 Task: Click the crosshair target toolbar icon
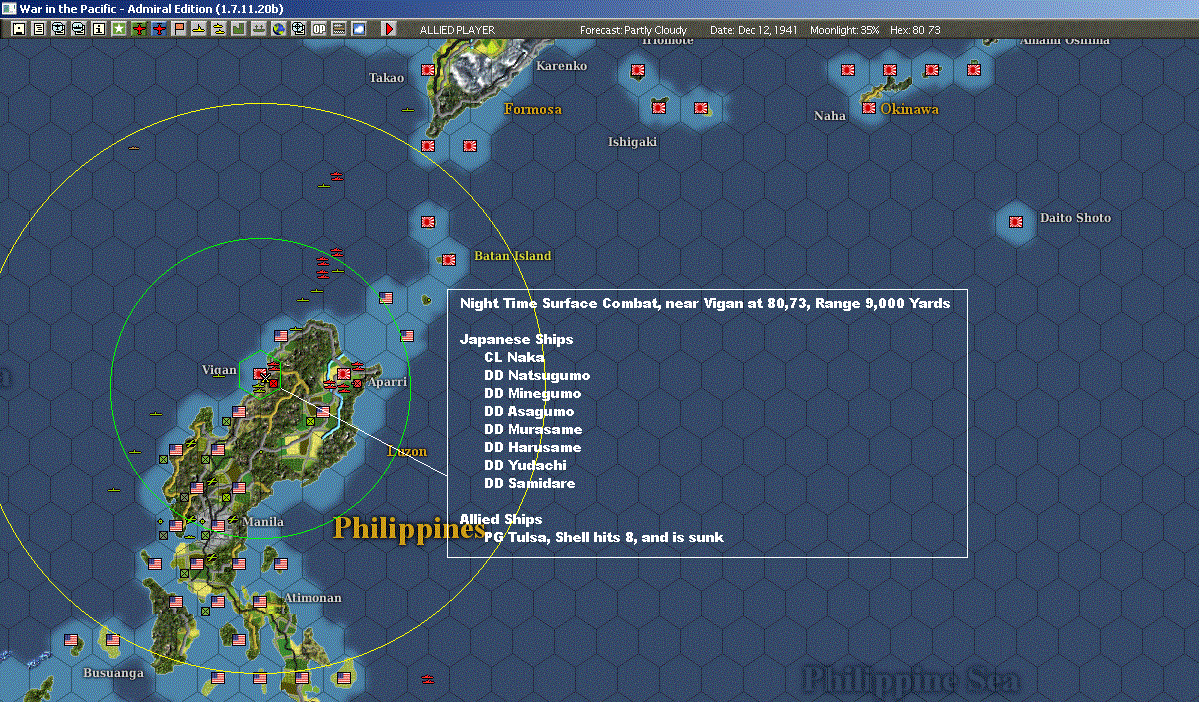(298, 29)
